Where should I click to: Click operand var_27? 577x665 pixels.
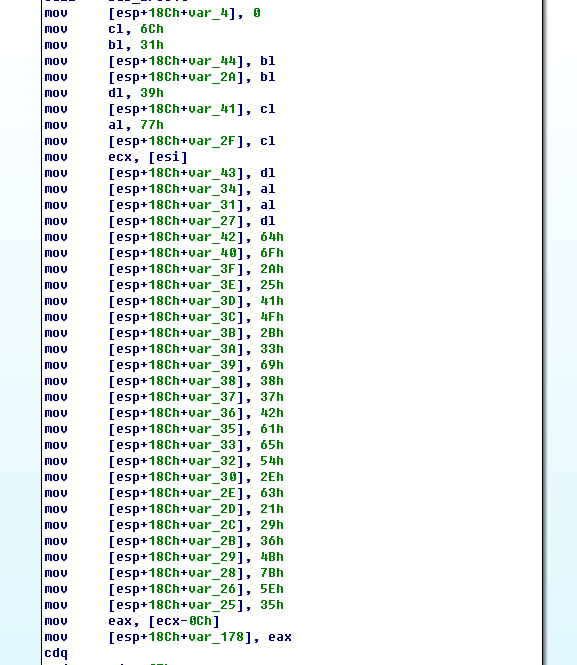[213, 221]
